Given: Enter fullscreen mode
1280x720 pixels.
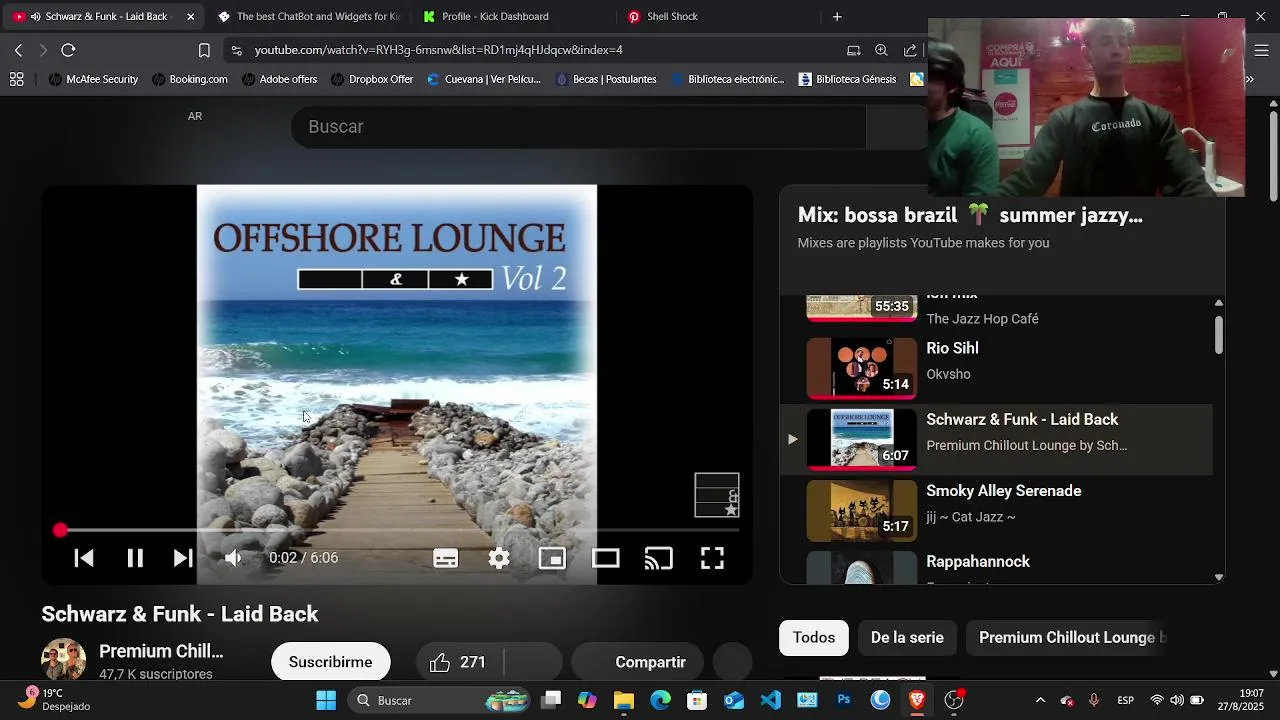Looking at the screenshot, I should 712,558.
